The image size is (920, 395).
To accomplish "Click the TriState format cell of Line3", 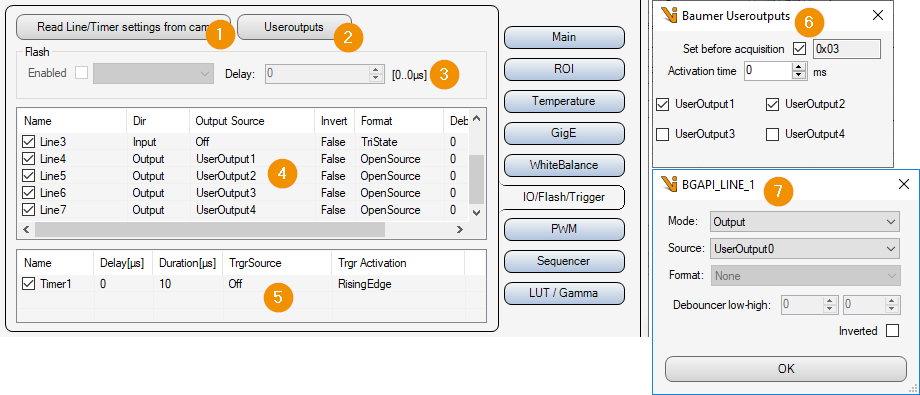I will click(380, 142).
